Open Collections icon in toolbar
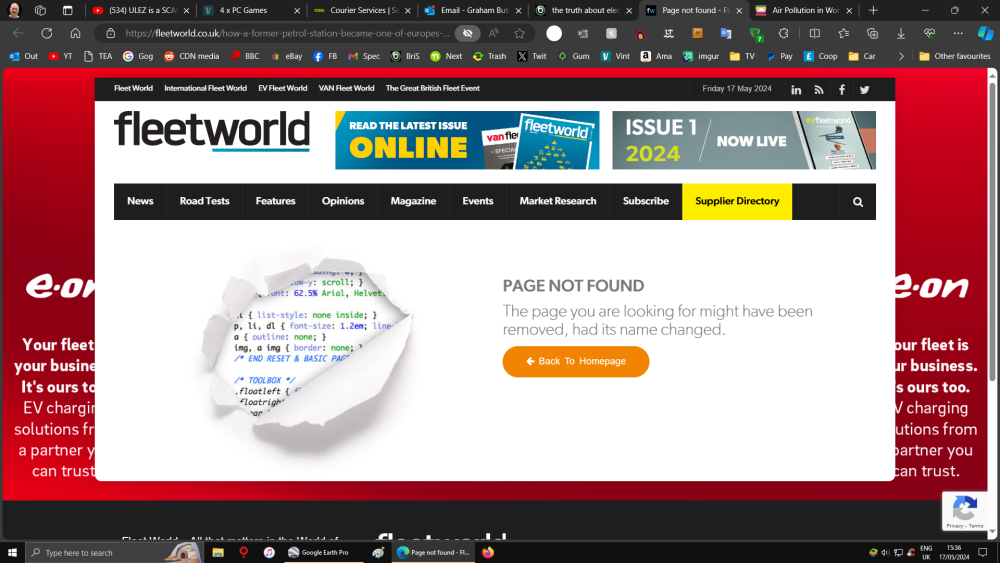Screen dimensions: 1000x563 tap(872, 33)
